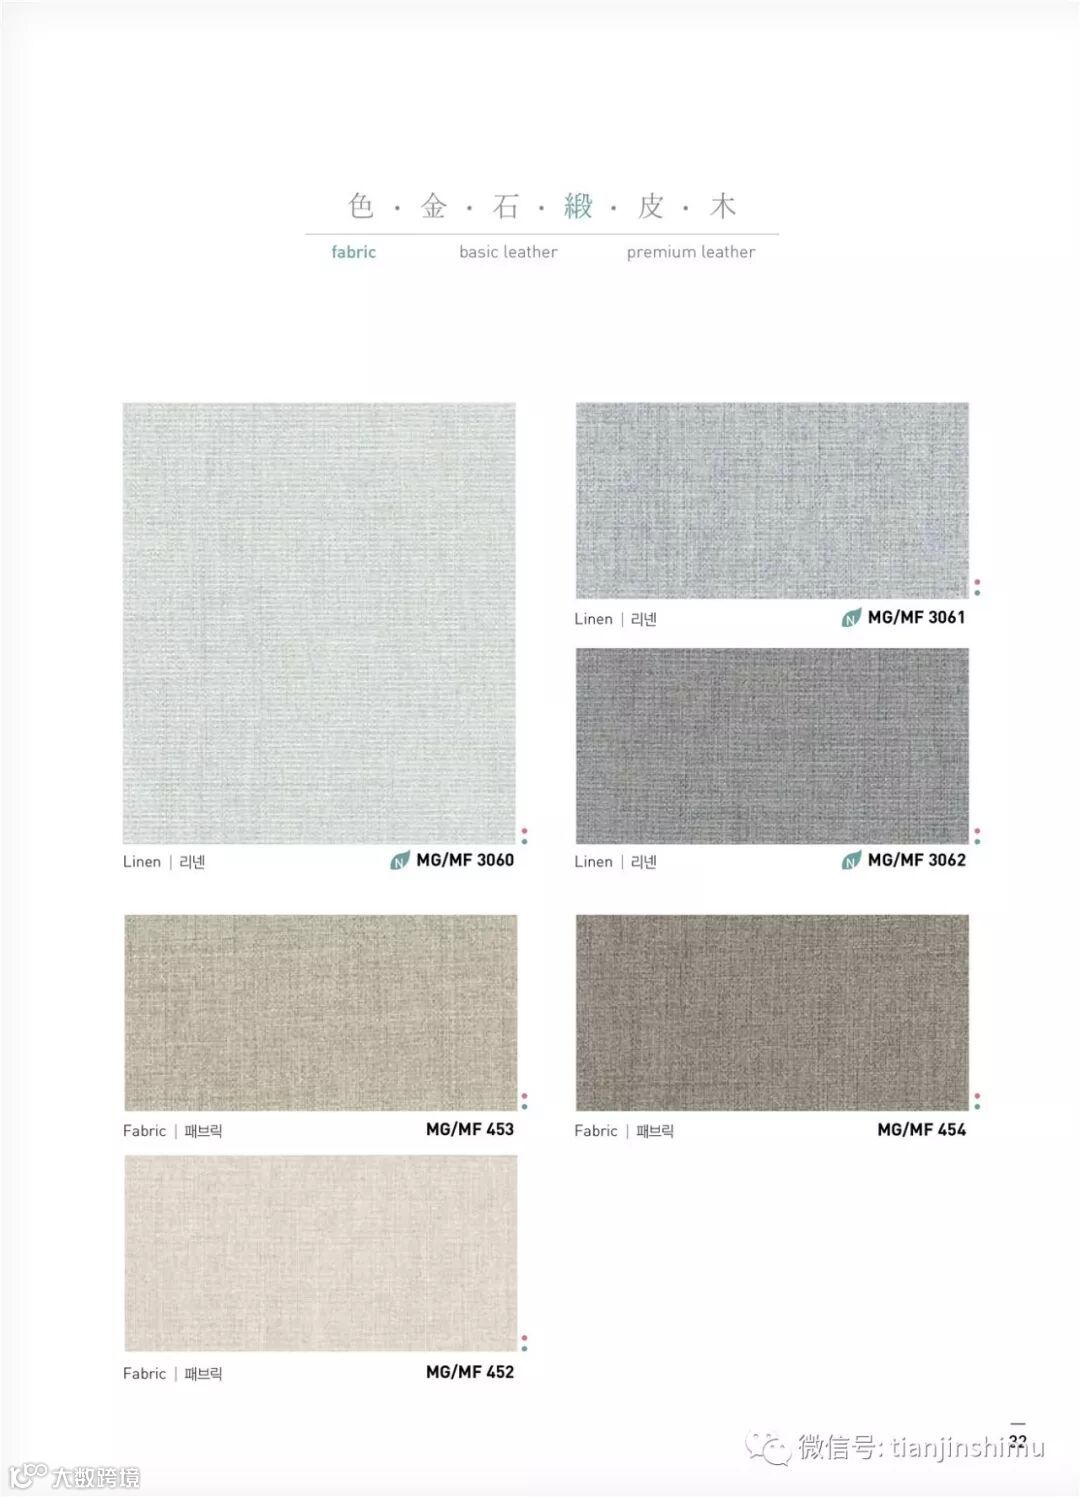Select the fabric category tab

click(354, 252)
